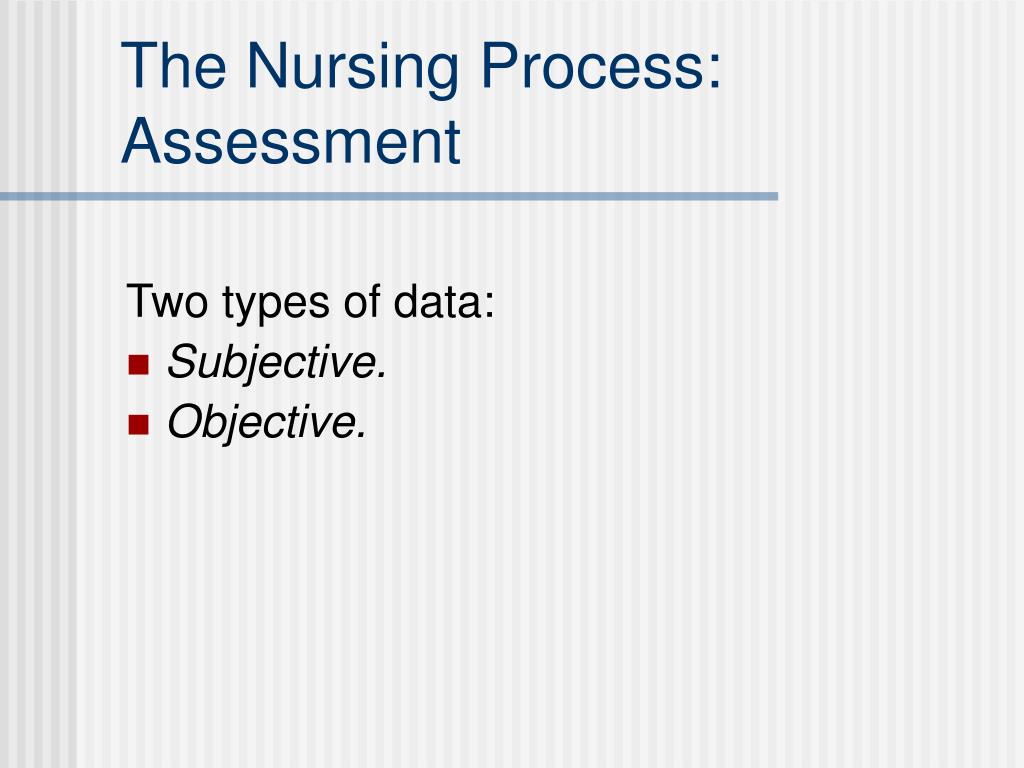
Task: Click the colon after "Process" in title
Action: (714, 73)
